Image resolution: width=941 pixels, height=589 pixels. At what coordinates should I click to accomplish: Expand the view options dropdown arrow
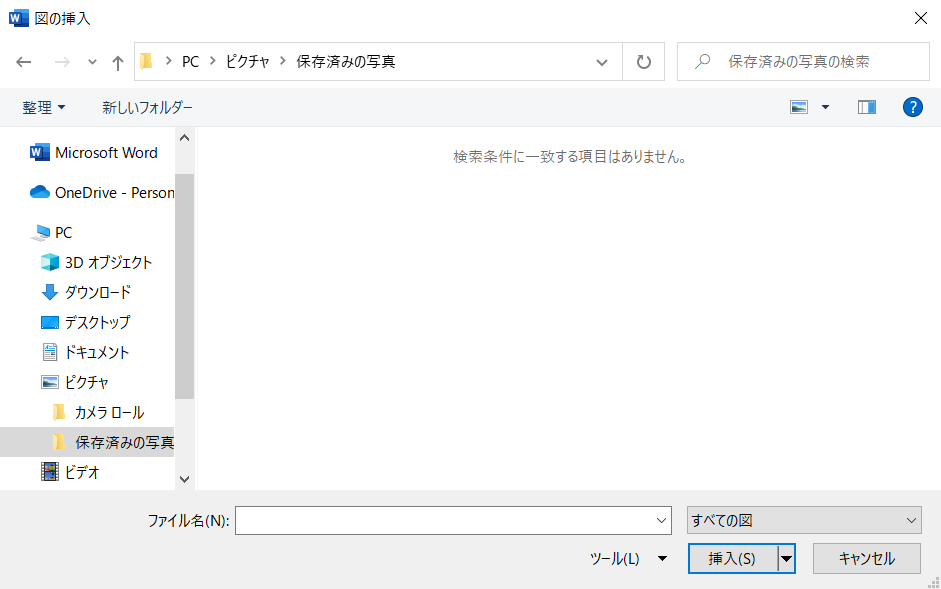[x=824, y=107]
